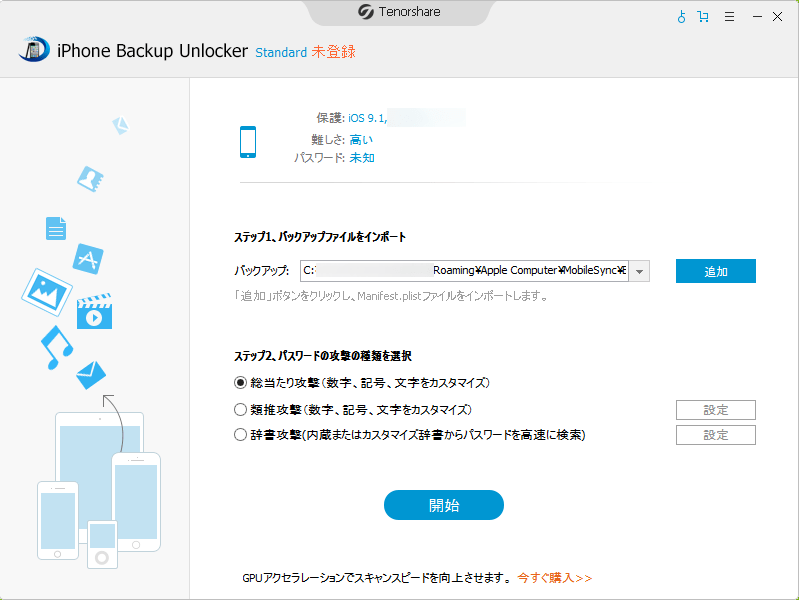Click the ステップ1 import backup heading
The width and height of the screenshot is (799, 600).
tap(320, 237)
